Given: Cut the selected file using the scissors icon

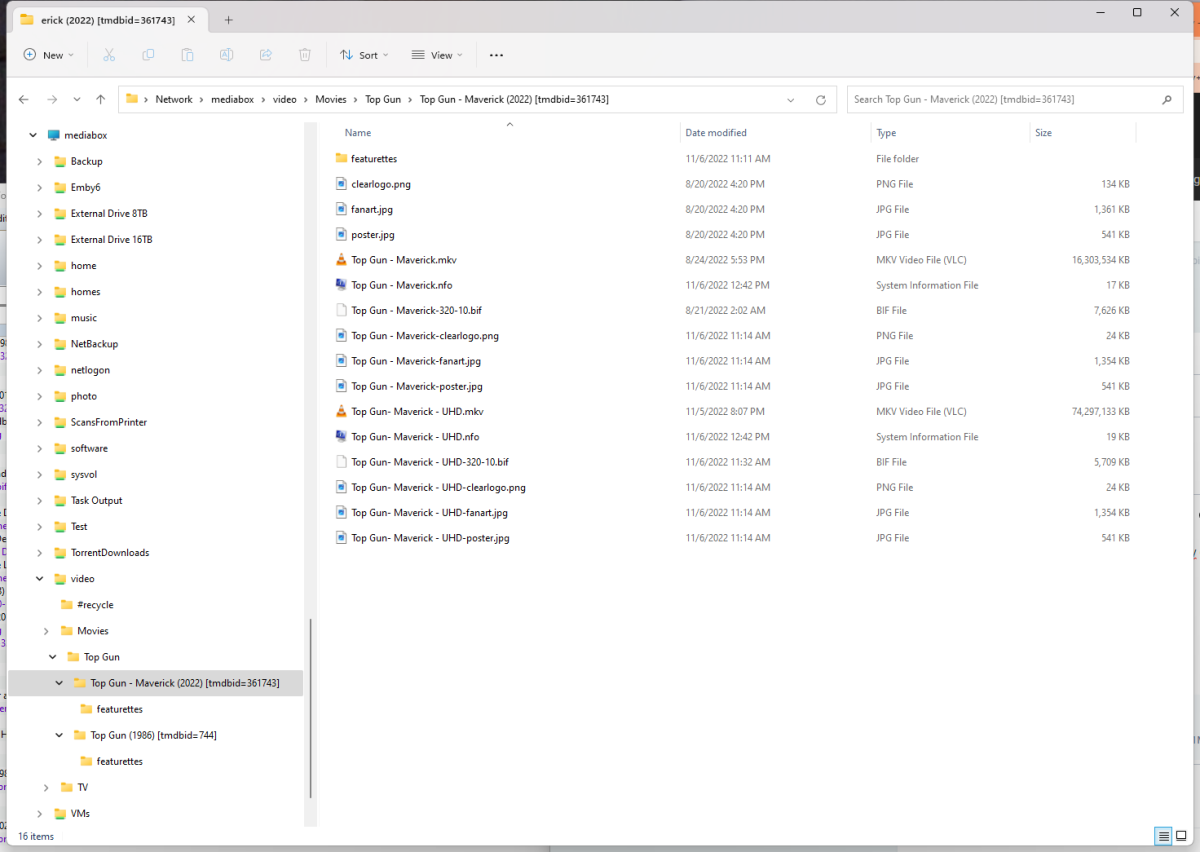Looking at the screenshot, I should tap(107, 55).
